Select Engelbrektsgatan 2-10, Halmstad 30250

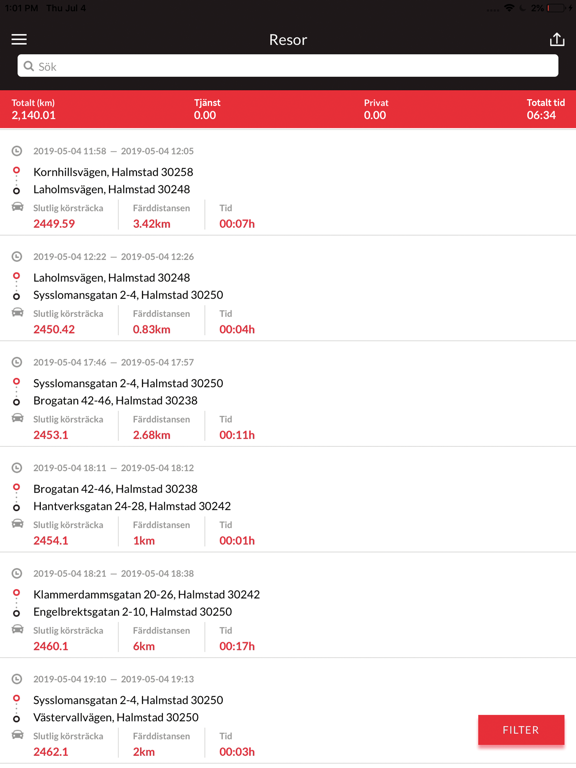133,612
